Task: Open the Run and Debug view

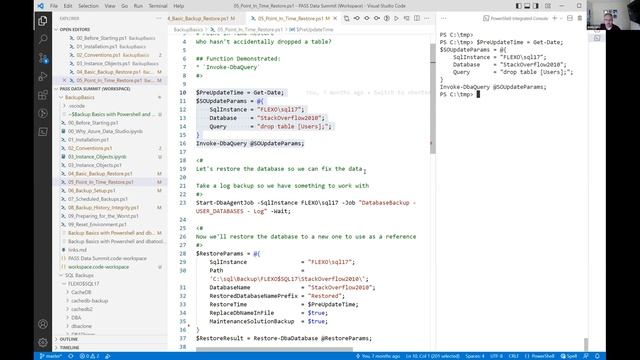Action: (x=43, y=76)
